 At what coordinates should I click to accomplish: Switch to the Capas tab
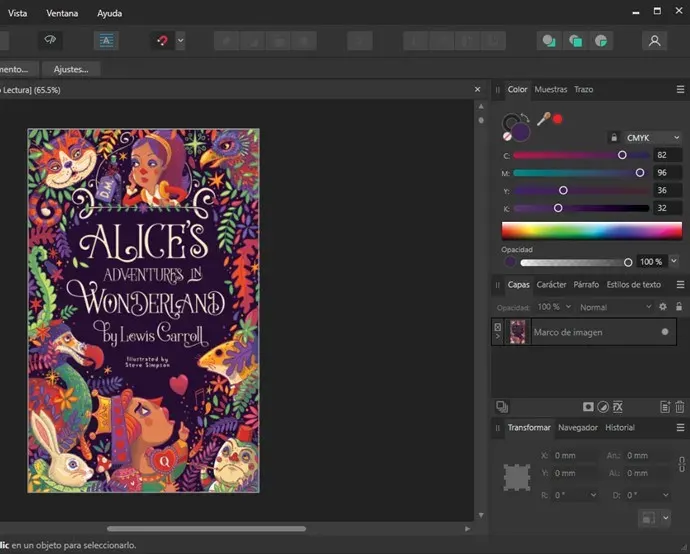click(518, 285)
